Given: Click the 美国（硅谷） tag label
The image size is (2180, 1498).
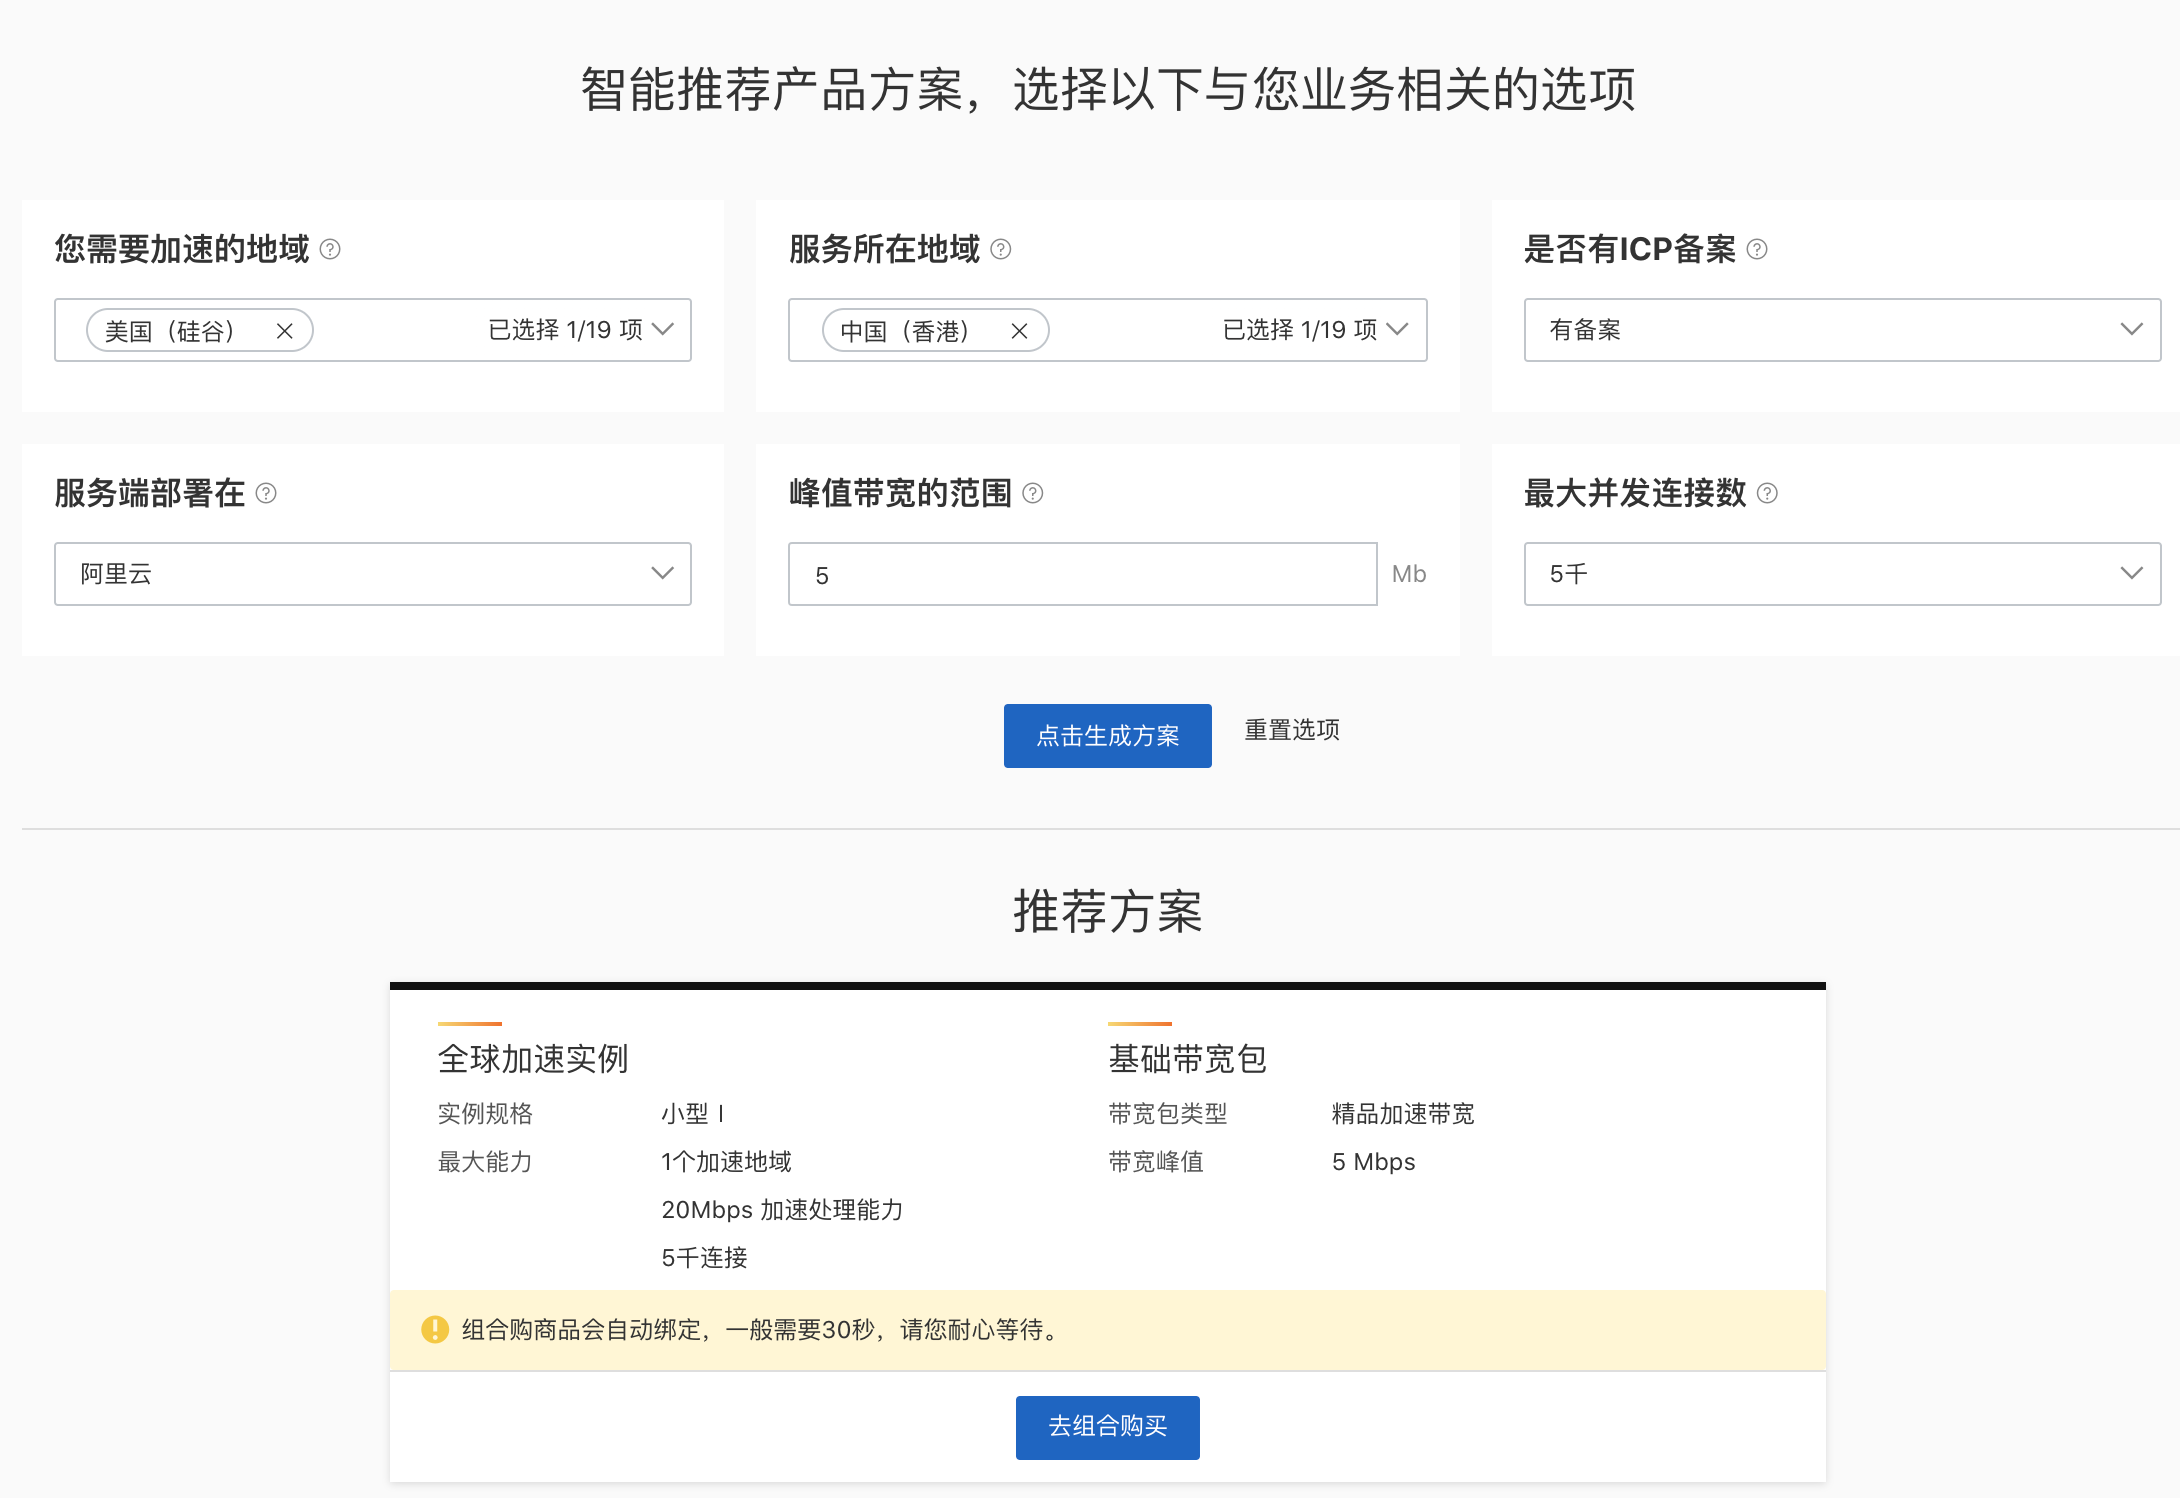Looking at the screenshot, I should tap(170, 331).
